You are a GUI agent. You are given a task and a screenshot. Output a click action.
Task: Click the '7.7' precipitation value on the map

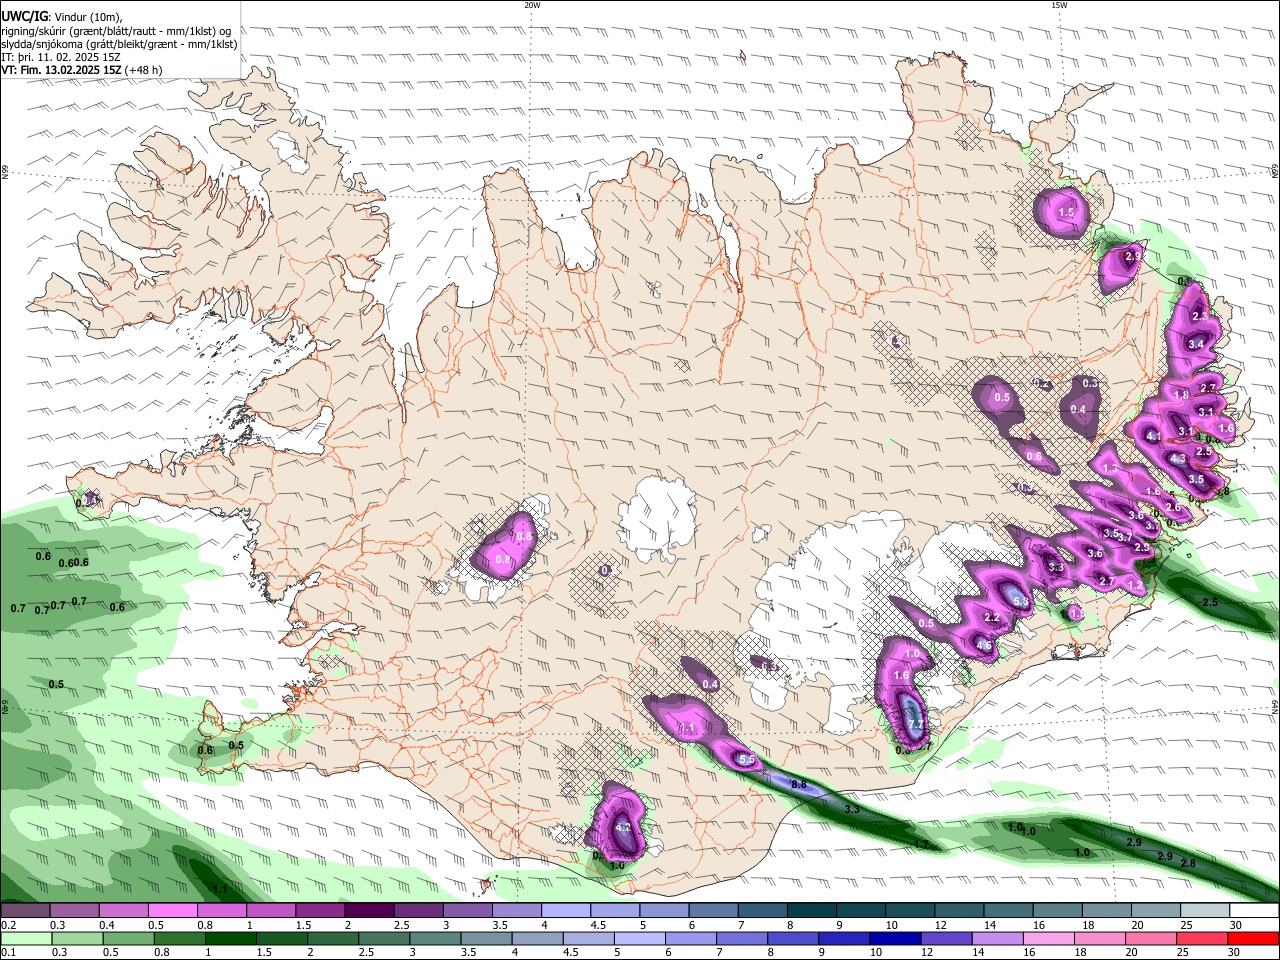point(915,724)
